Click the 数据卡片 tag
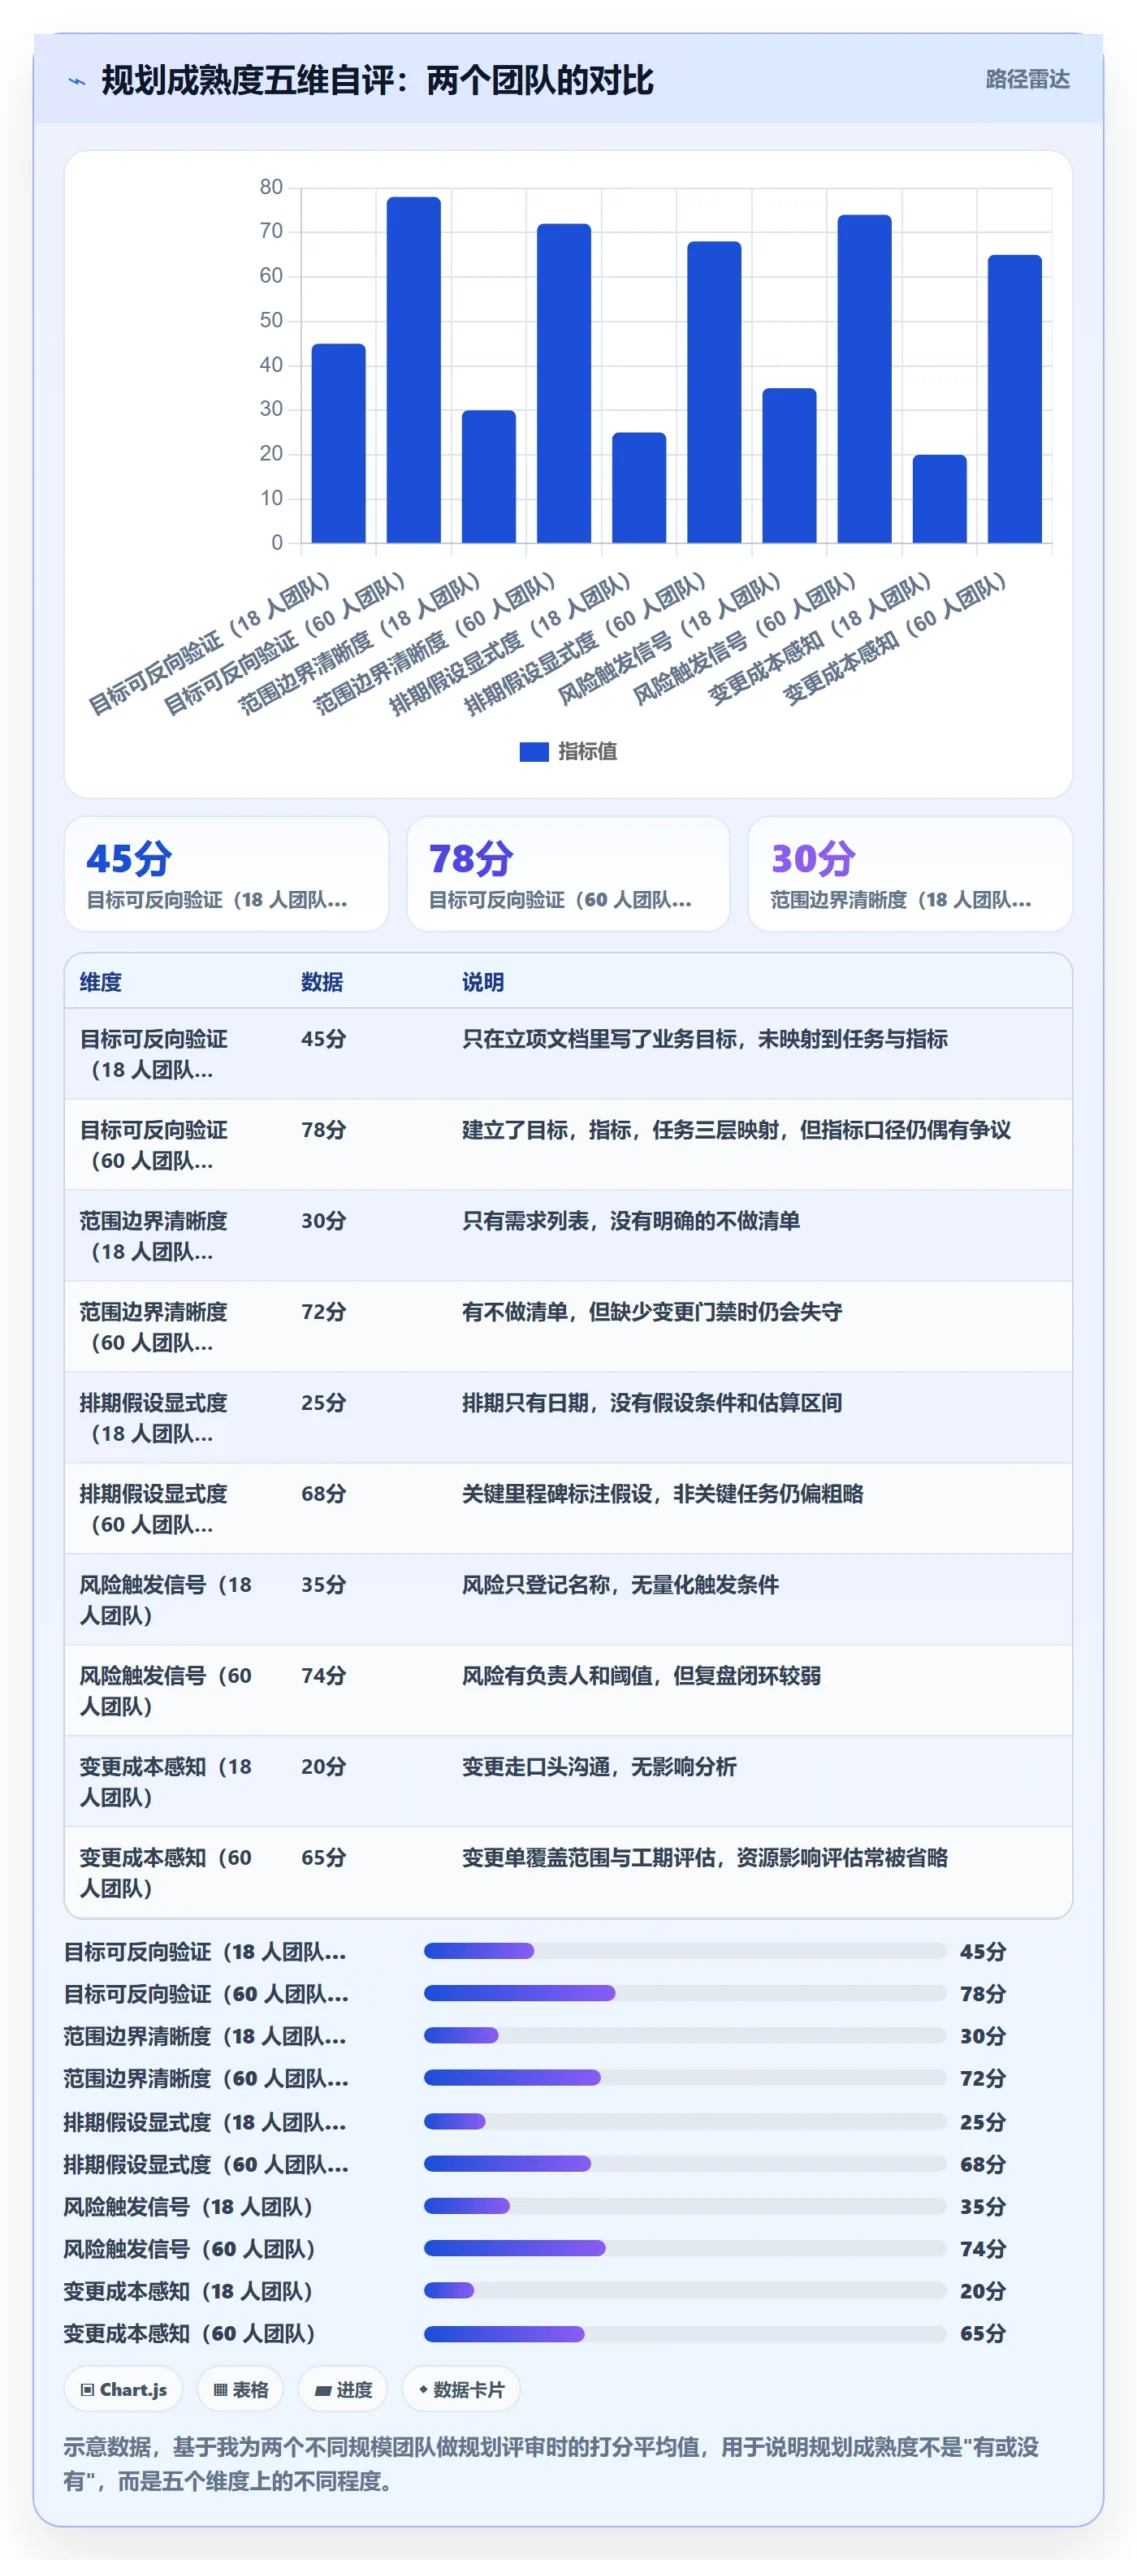This screenshot has height=2560, width=1137. (461, 2389)
